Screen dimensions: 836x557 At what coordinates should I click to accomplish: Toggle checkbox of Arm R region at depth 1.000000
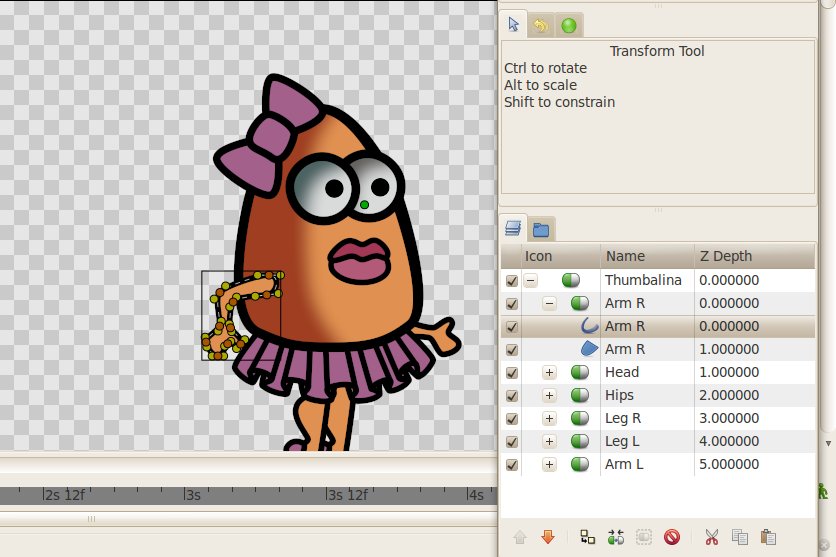pos(511,350)
